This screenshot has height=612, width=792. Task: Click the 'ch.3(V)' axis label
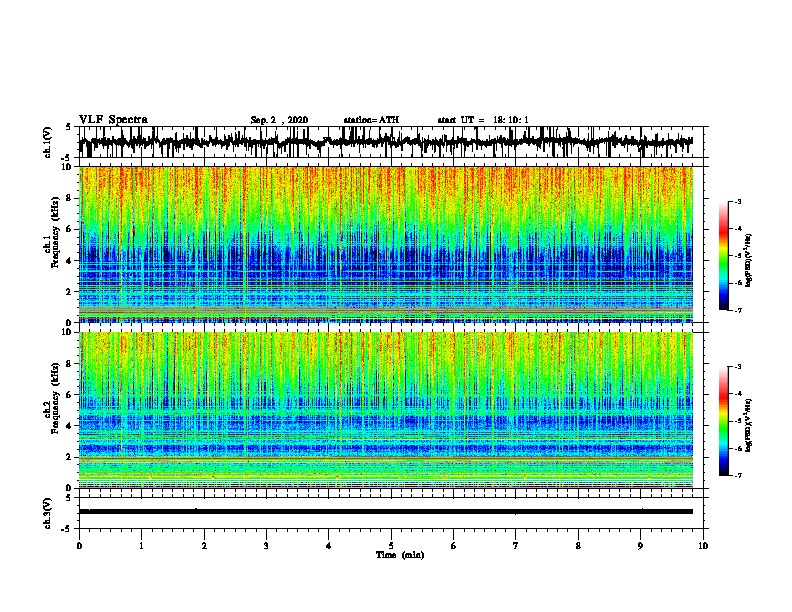[x=48, y=513]
